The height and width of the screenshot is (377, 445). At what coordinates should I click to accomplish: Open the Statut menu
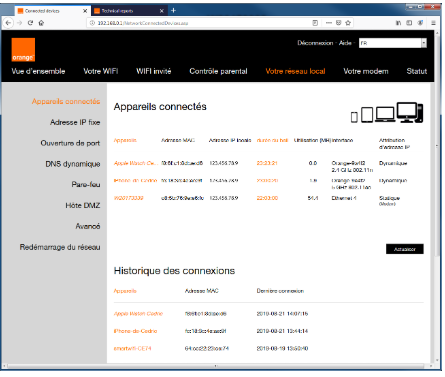click(x=417, y=71)
